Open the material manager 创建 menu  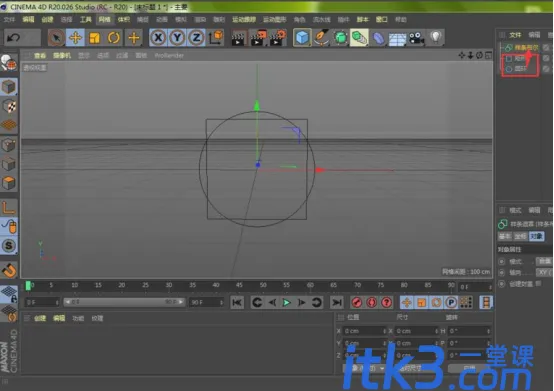40,318
